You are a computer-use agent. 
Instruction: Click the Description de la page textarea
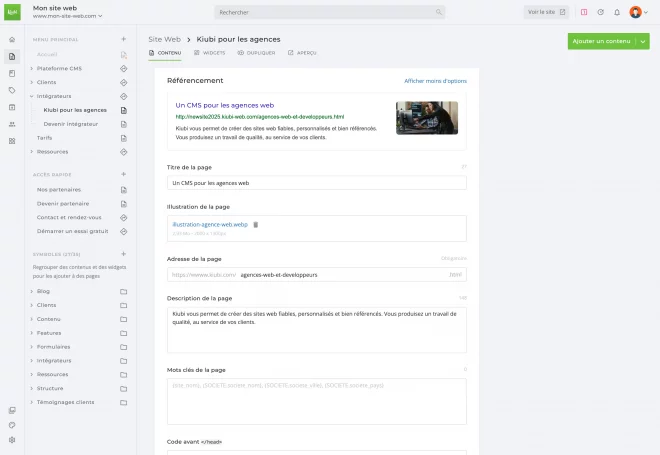point(317,330)
